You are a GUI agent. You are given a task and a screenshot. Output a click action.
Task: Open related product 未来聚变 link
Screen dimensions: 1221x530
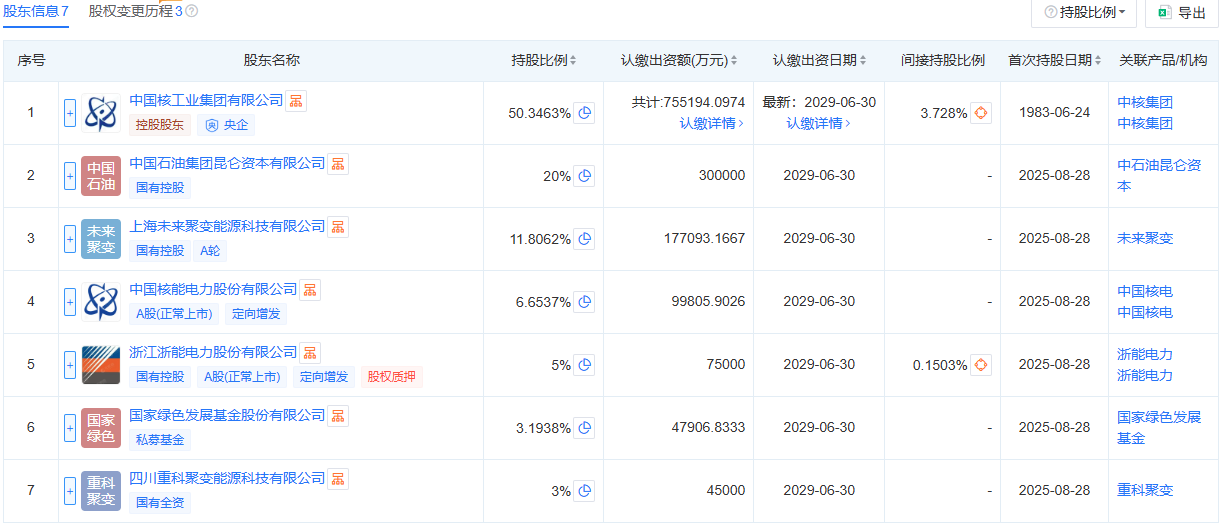point(1145,239)
